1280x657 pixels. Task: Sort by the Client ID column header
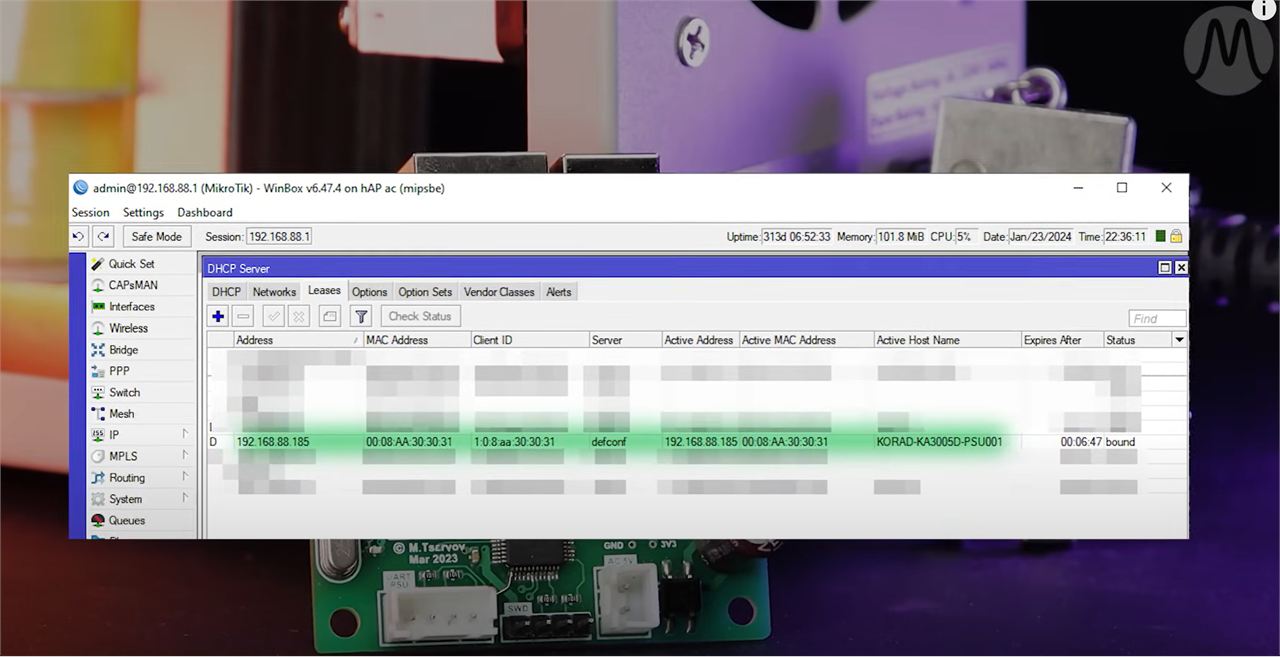(x=529, y=340)
